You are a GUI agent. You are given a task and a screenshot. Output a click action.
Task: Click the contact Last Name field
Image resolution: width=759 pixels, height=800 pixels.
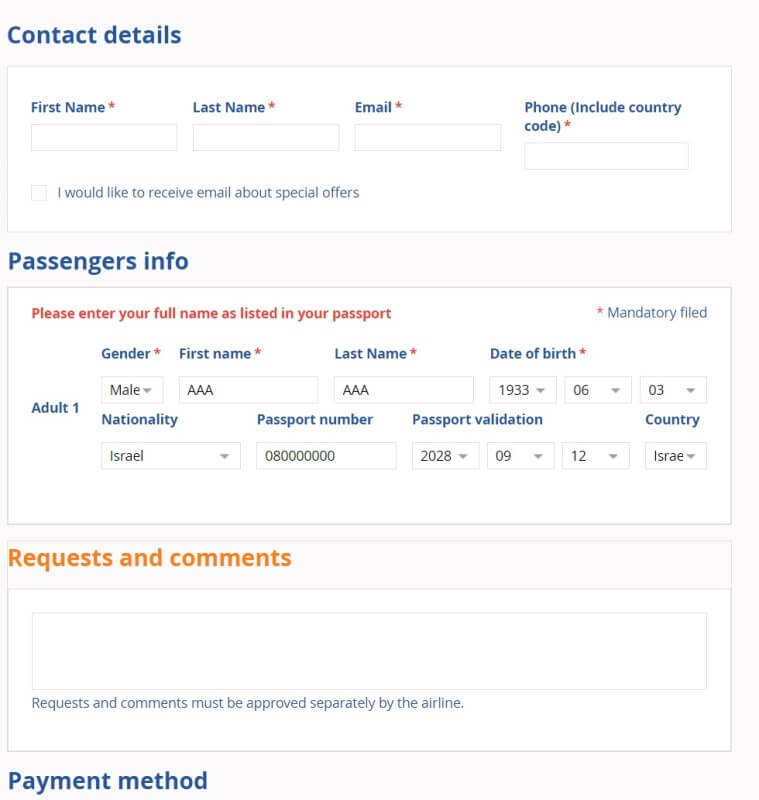pos(266,138)
